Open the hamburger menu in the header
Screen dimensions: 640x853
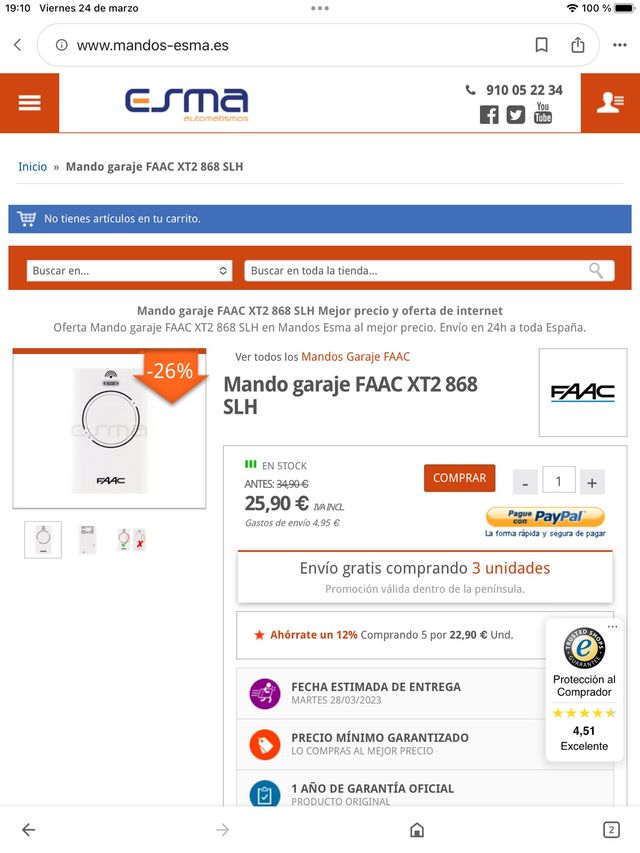[x=29, y=103]
